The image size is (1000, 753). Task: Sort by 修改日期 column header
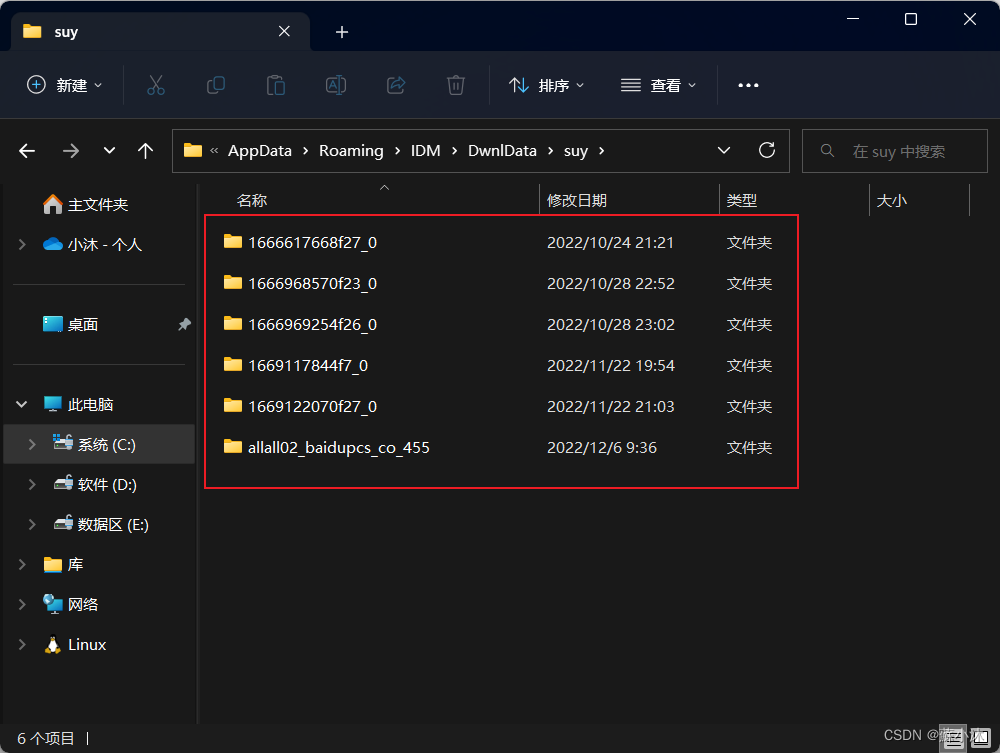629,200
